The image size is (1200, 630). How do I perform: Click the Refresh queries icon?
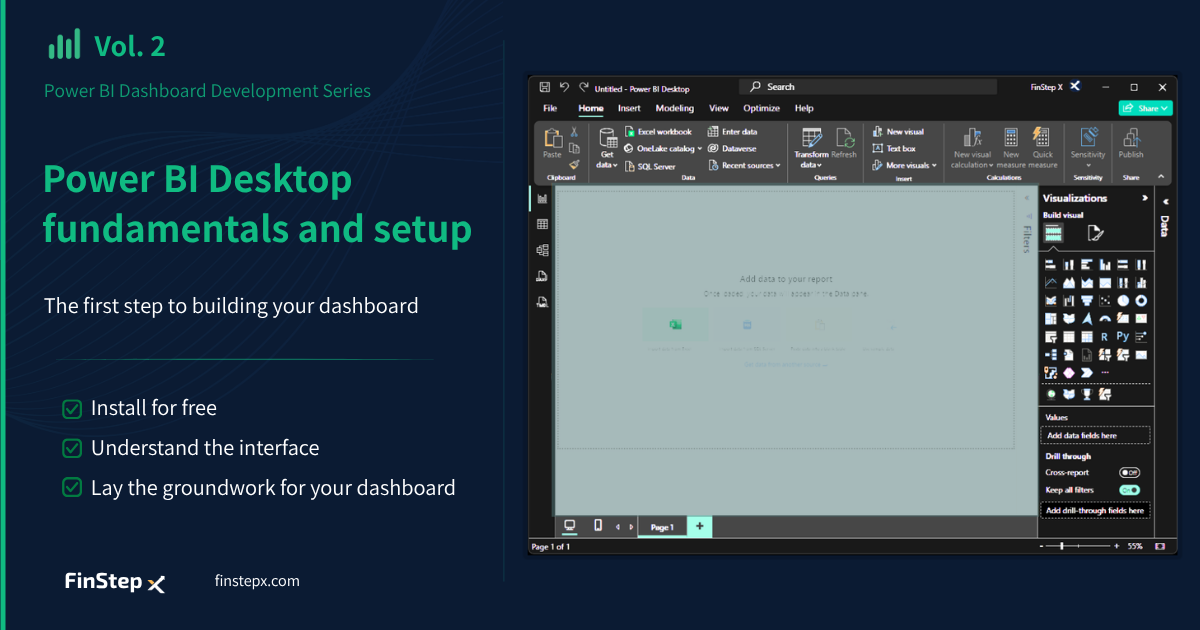pos(844,138)
